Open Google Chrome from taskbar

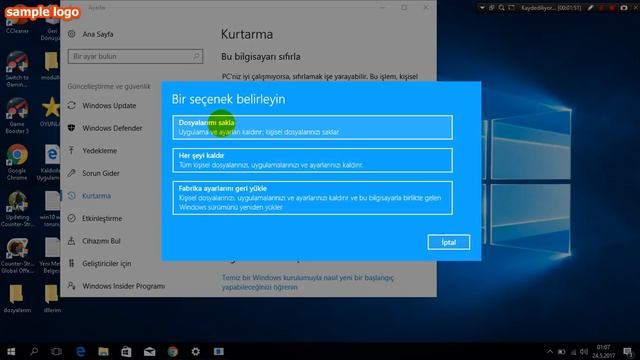[173, 351]
